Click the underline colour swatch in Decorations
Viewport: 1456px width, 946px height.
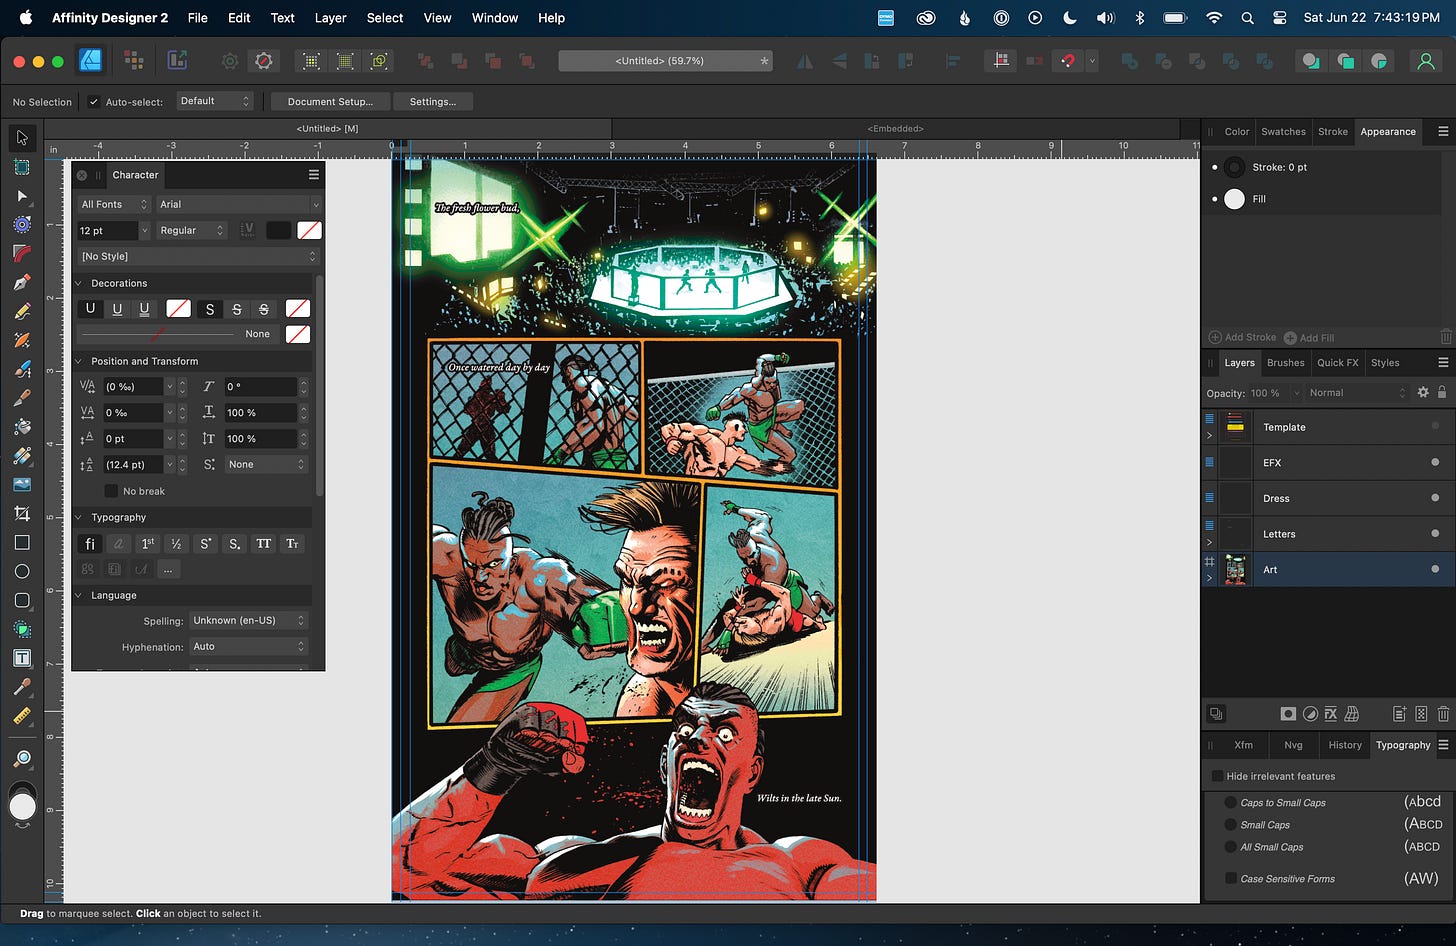[178, 309]
